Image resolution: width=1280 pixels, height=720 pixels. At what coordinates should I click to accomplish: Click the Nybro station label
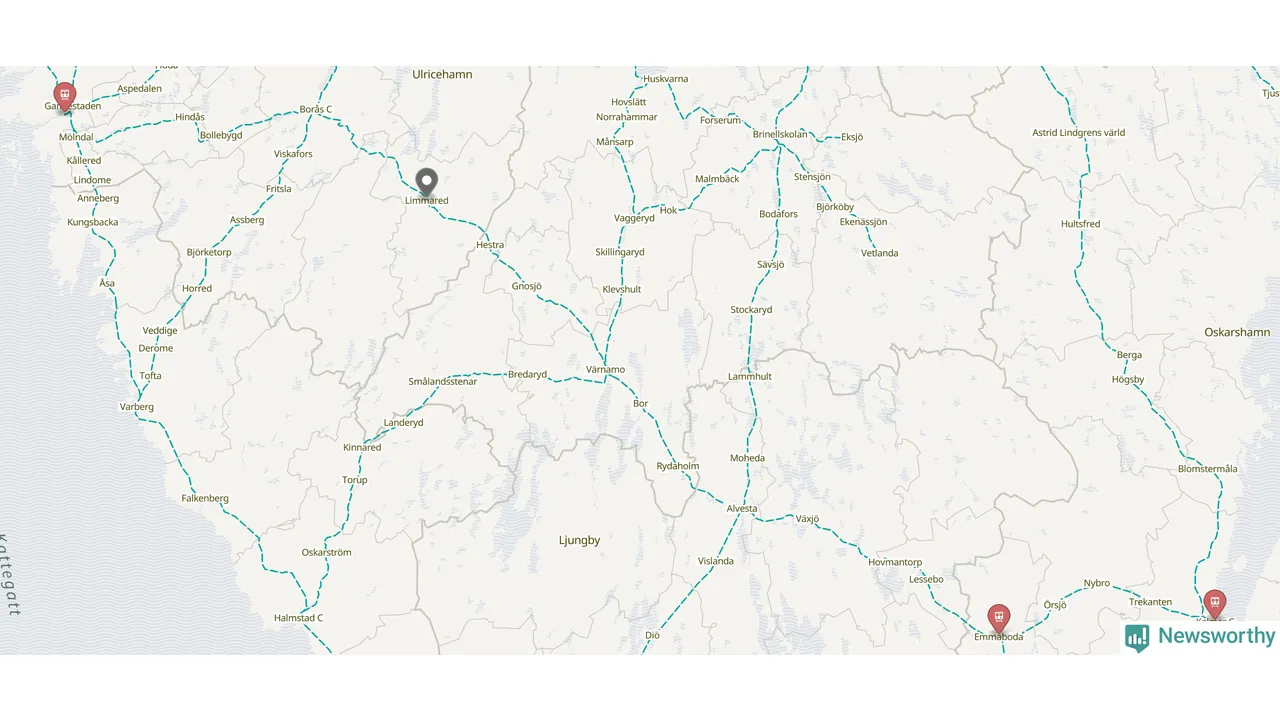(x=1097, y=583)
